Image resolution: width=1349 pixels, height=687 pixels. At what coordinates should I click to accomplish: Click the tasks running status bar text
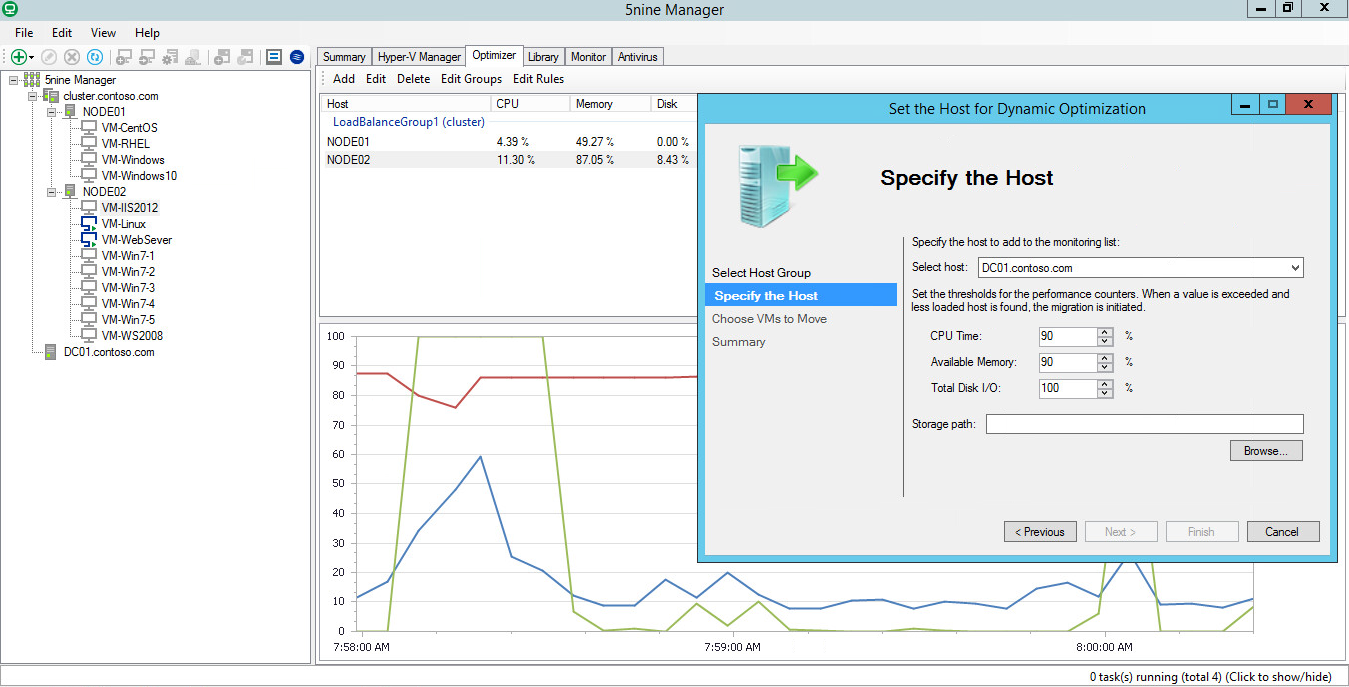(1211, 677)
